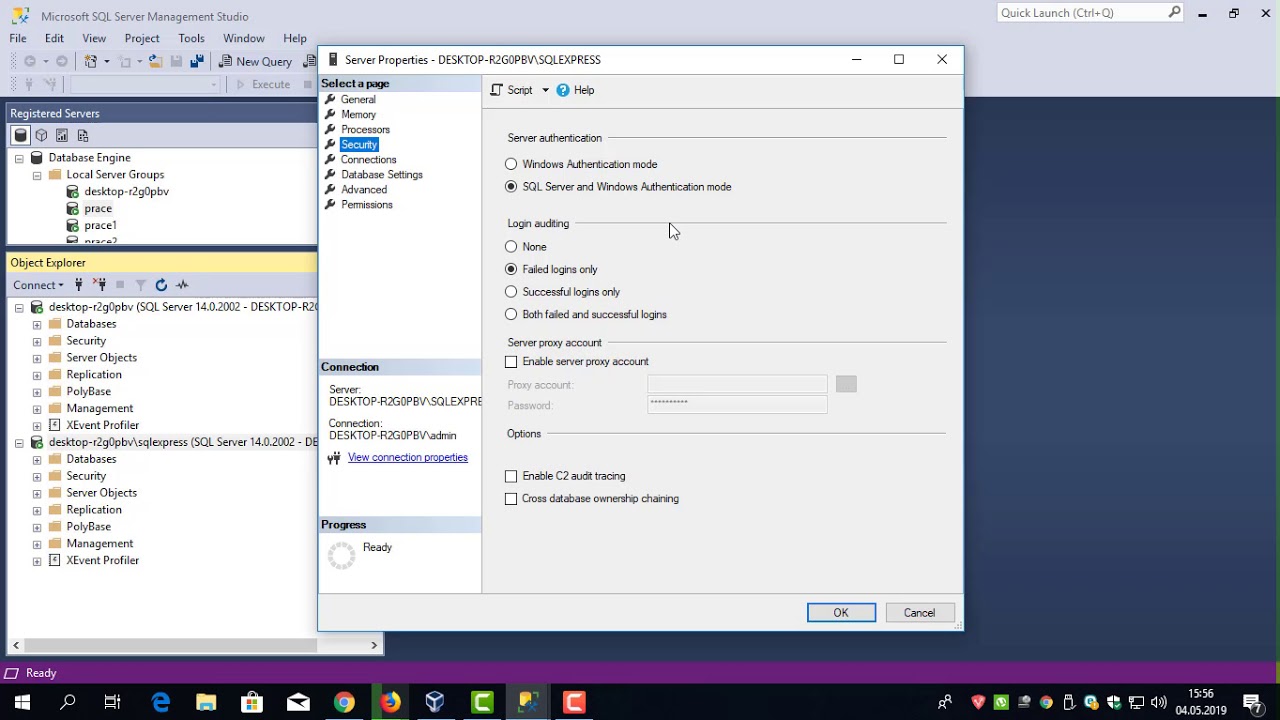Viewport: 1280px width, 720px height.
Task: Select None for login auditing
Action: [511, 247]
